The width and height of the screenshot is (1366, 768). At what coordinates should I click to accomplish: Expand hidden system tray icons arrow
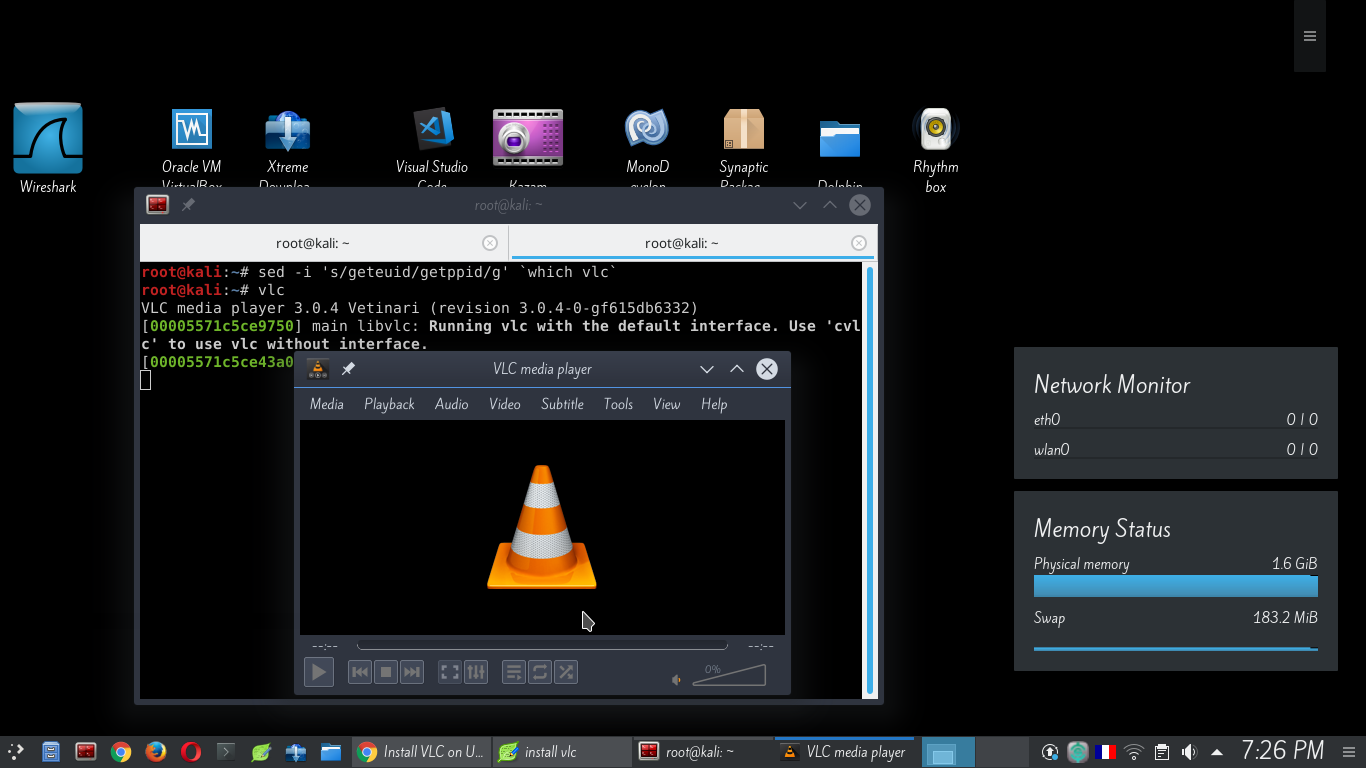pyautogui.click(x=1217, y=752)
